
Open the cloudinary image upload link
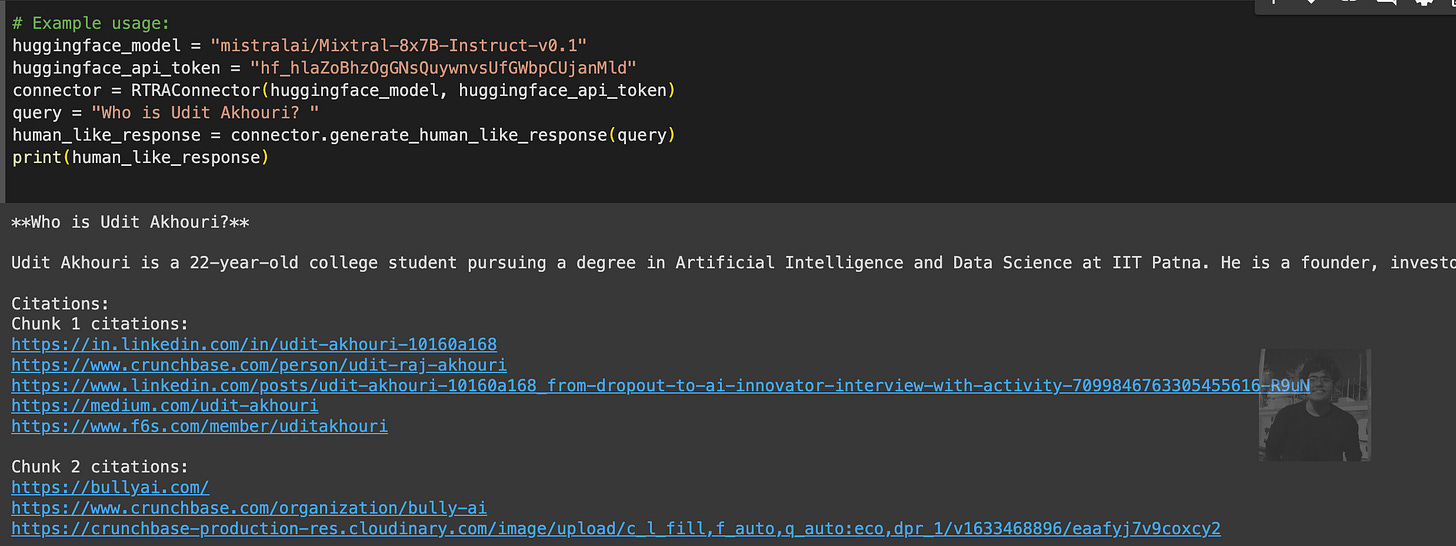(x=616, y=529)
